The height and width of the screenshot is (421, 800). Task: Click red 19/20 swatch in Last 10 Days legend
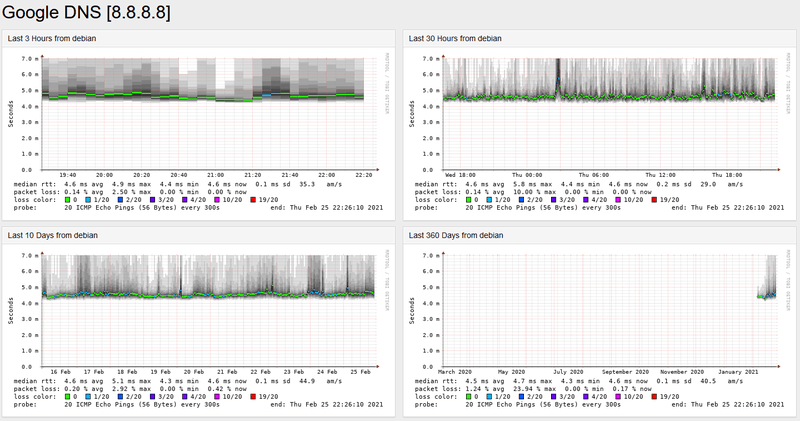pos(253,397)
